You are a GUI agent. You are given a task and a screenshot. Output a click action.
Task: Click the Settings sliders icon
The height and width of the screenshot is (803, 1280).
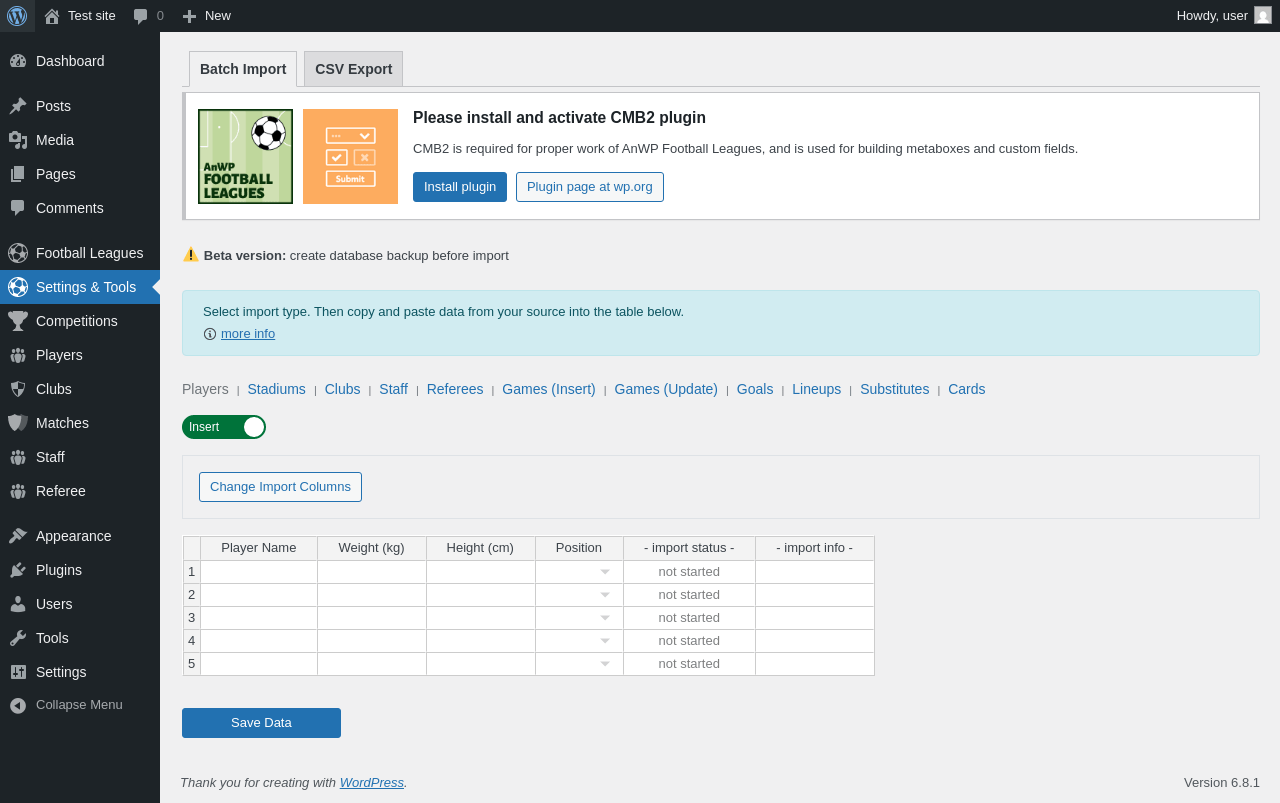coord(18,672)
